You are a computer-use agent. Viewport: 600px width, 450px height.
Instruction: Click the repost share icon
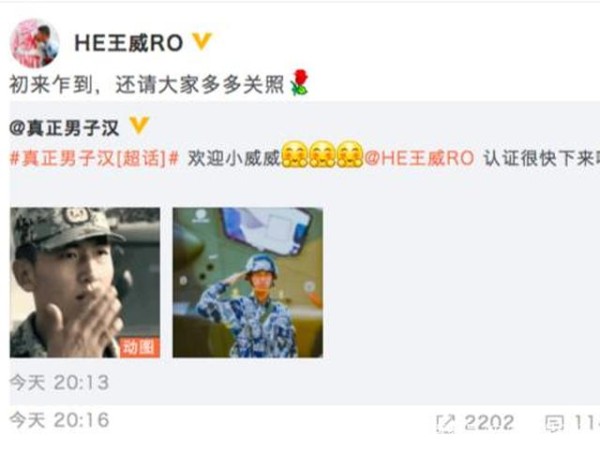point(446,424)
